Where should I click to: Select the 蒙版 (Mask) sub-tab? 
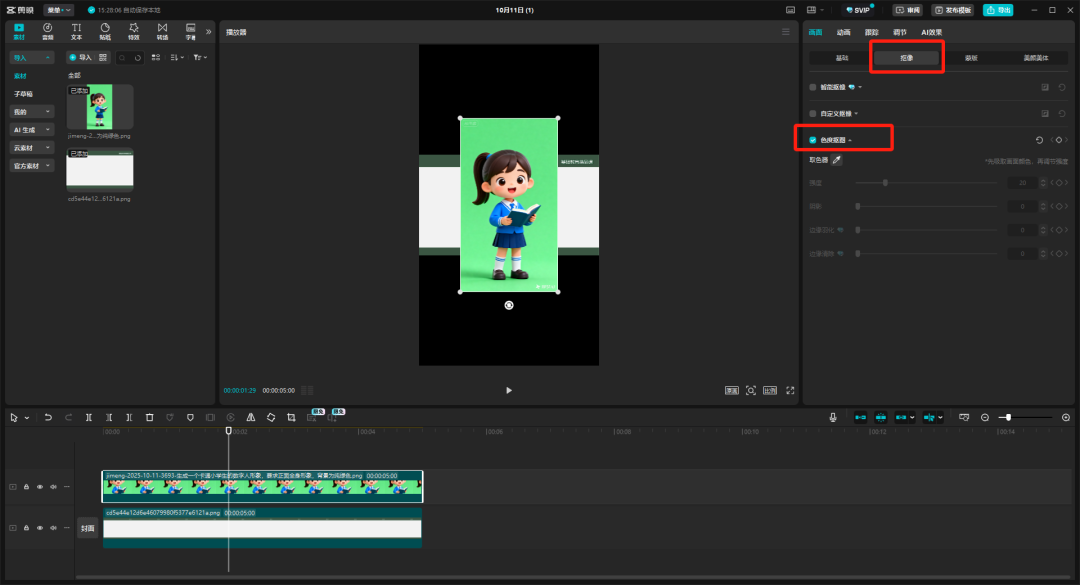[x=971, y=58]
